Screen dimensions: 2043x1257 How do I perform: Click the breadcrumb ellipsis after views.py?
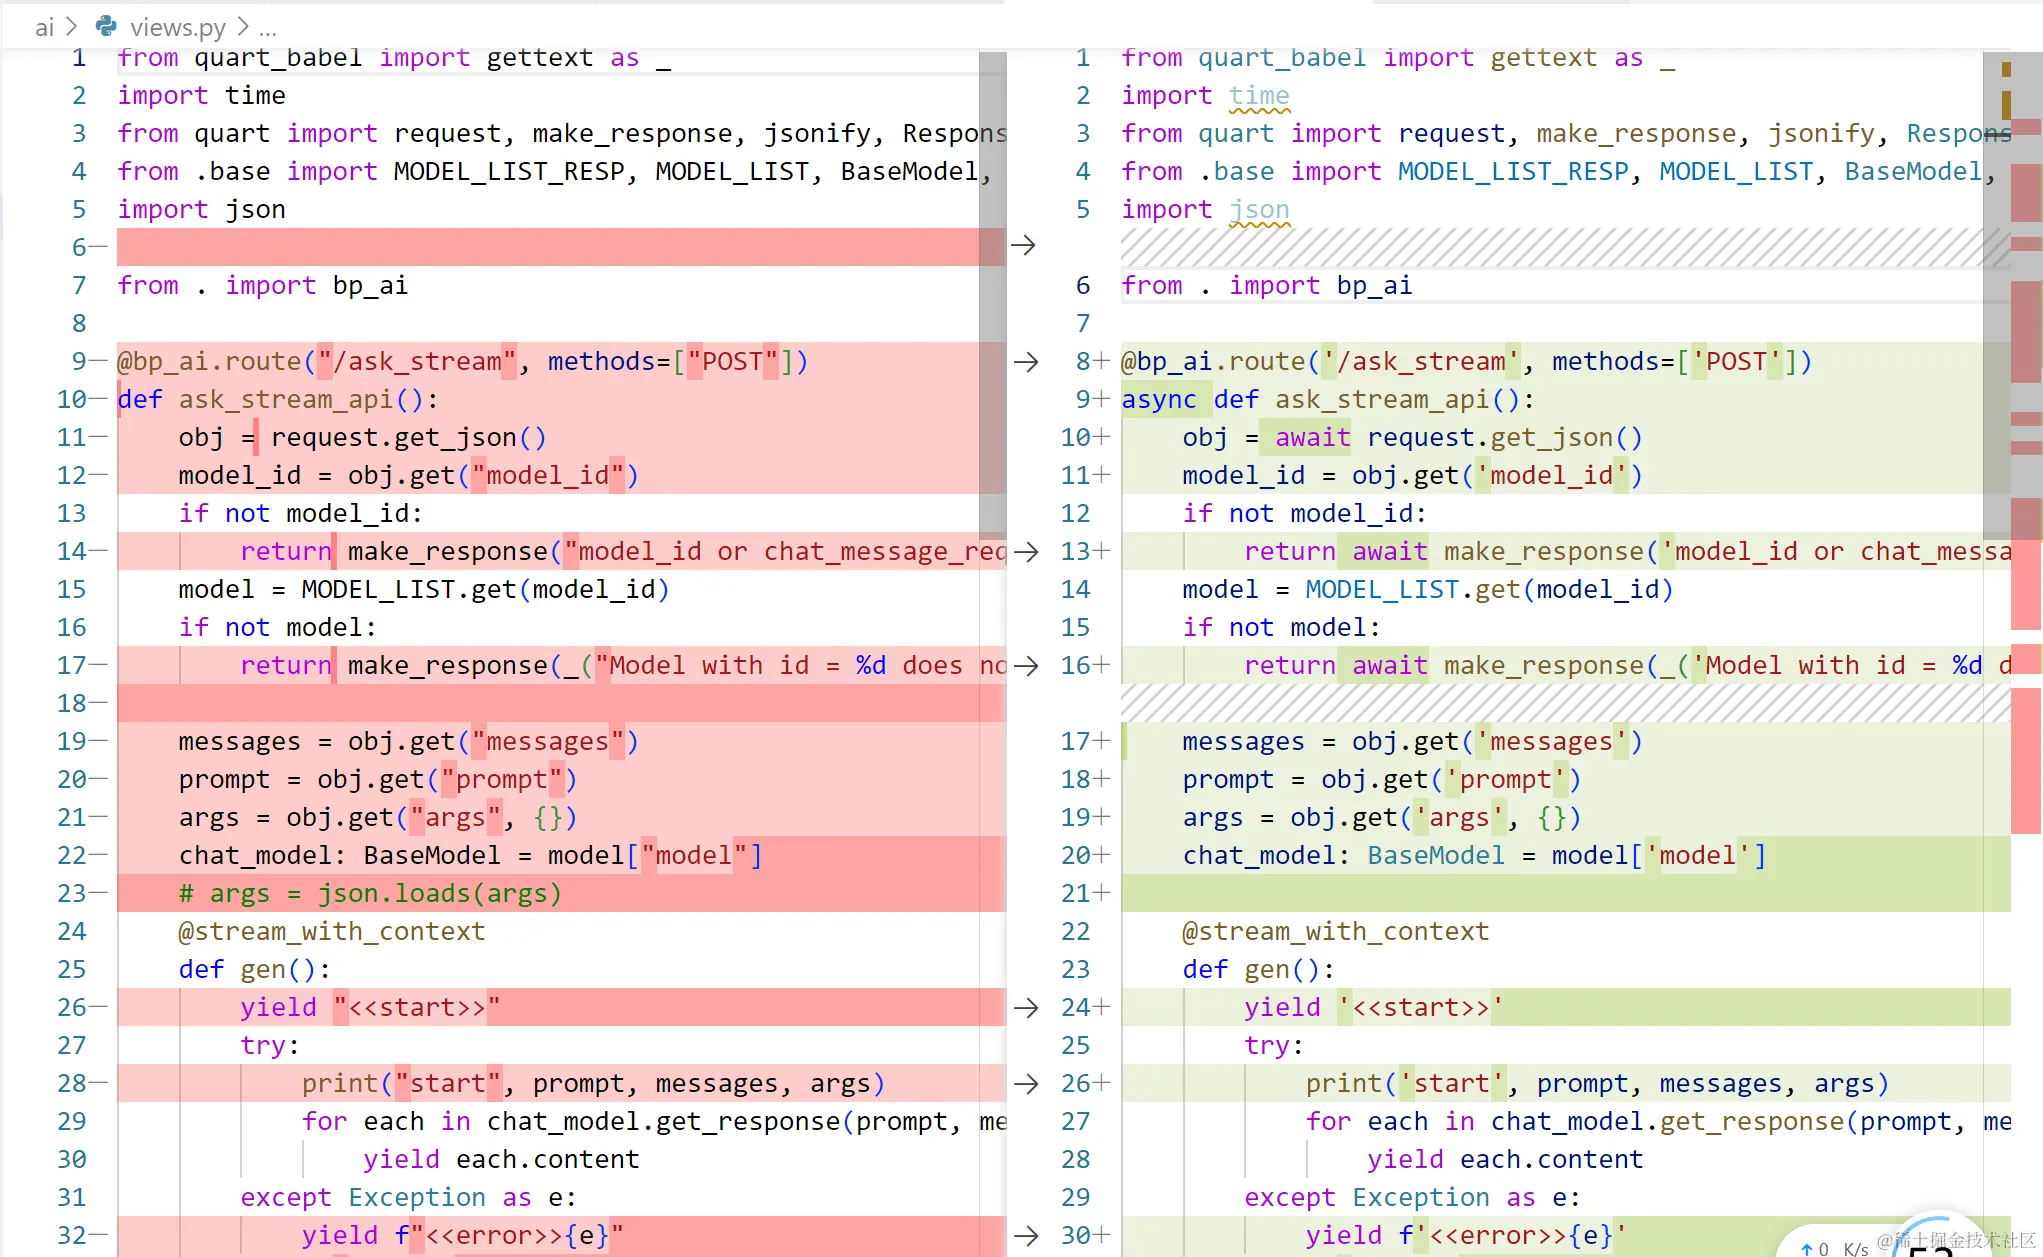267,28
